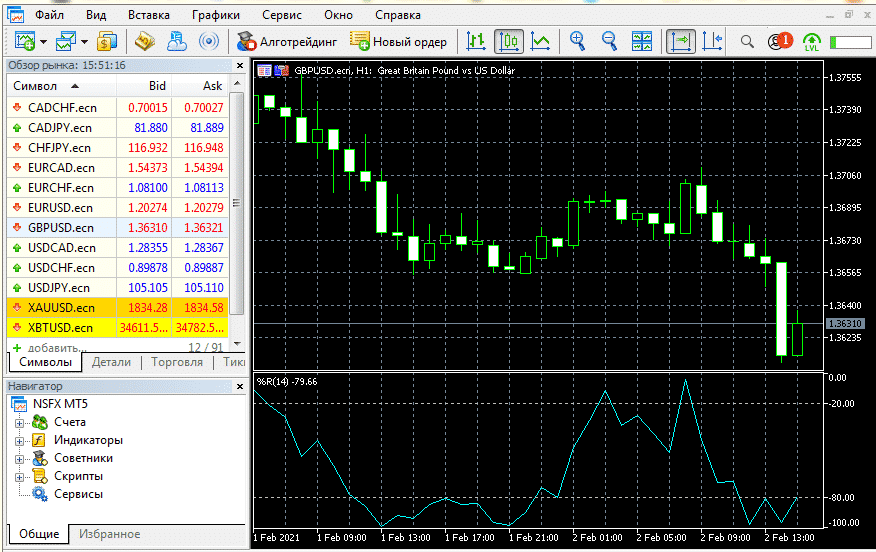Click the connection status bar indicator
Image resolution: width=876 pixels, height=552 pixels.
pos(850,42)
